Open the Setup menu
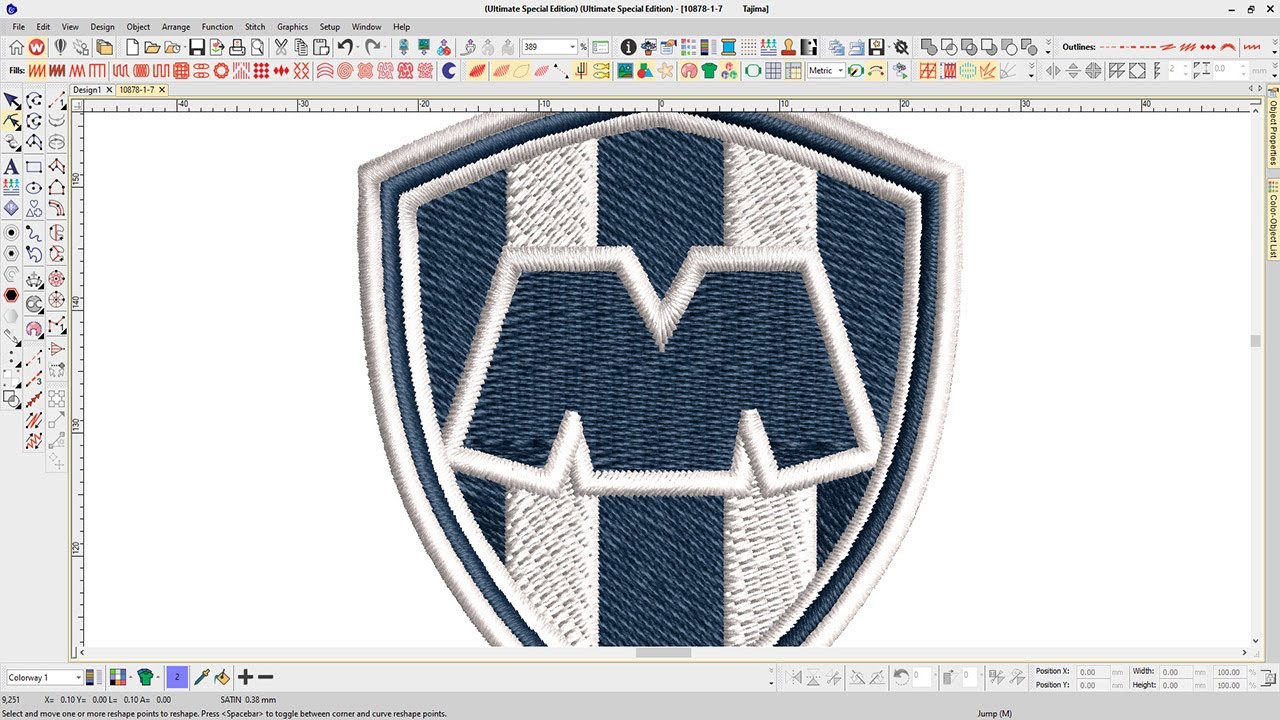This screenshot has width=1280, height=720. pyautogui.click(x=329, y=27)
